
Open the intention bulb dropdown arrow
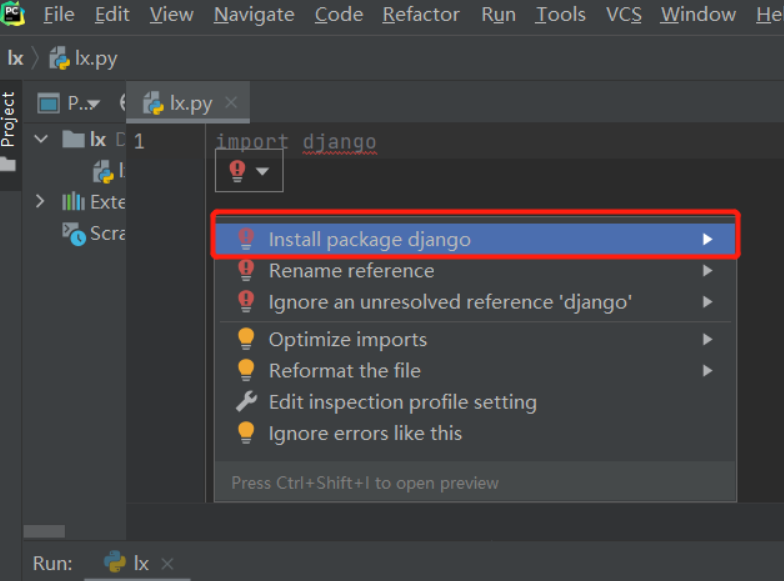coord(262,171)
